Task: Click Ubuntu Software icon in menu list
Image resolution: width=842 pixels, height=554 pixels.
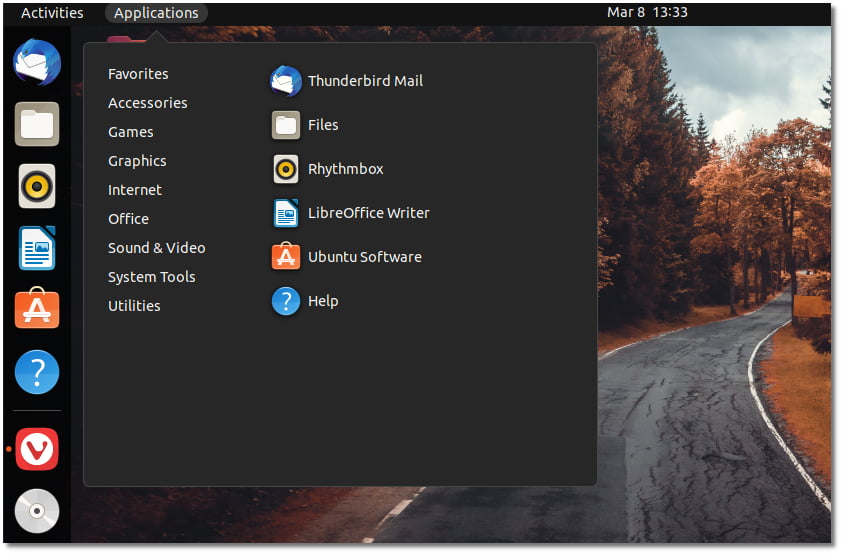Action: coord(286,257)
